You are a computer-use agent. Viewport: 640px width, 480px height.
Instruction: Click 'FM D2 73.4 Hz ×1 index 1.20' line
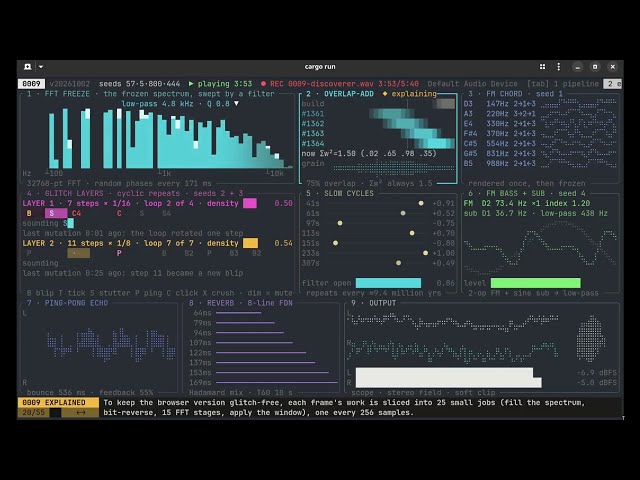coord(527,203)
